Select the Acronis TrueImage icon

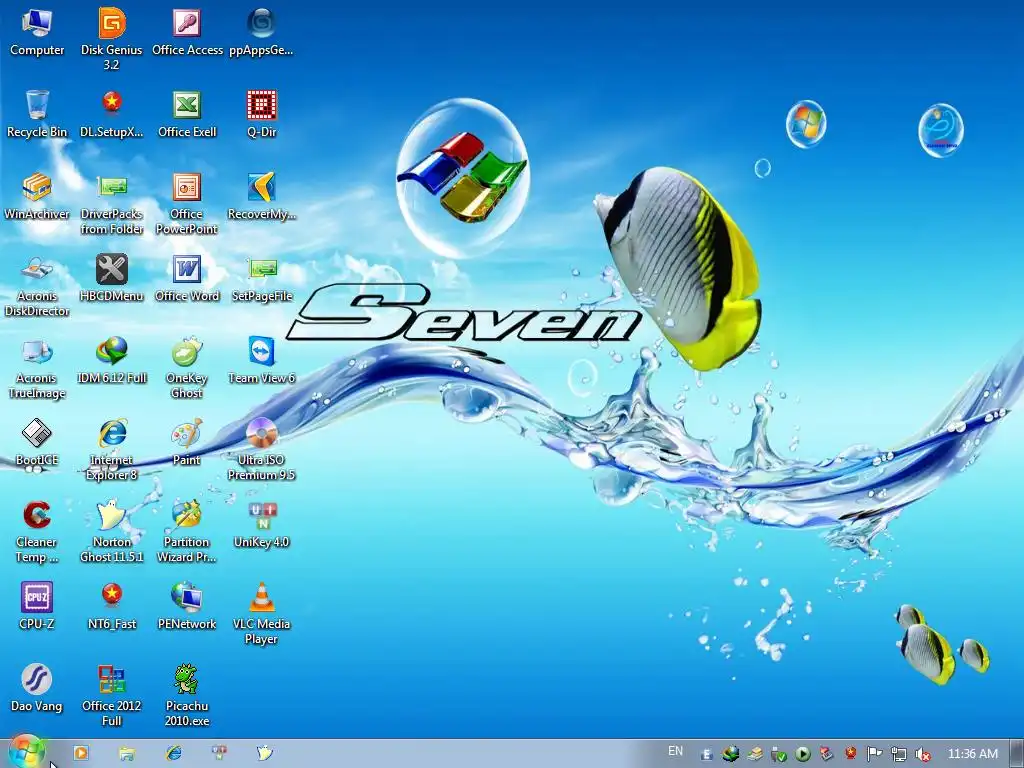click(37, 368)
